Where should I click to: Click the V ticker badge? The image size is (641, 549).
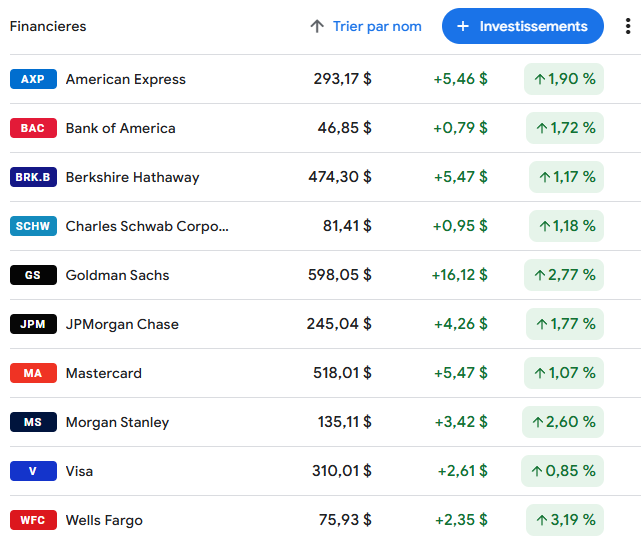33,471
